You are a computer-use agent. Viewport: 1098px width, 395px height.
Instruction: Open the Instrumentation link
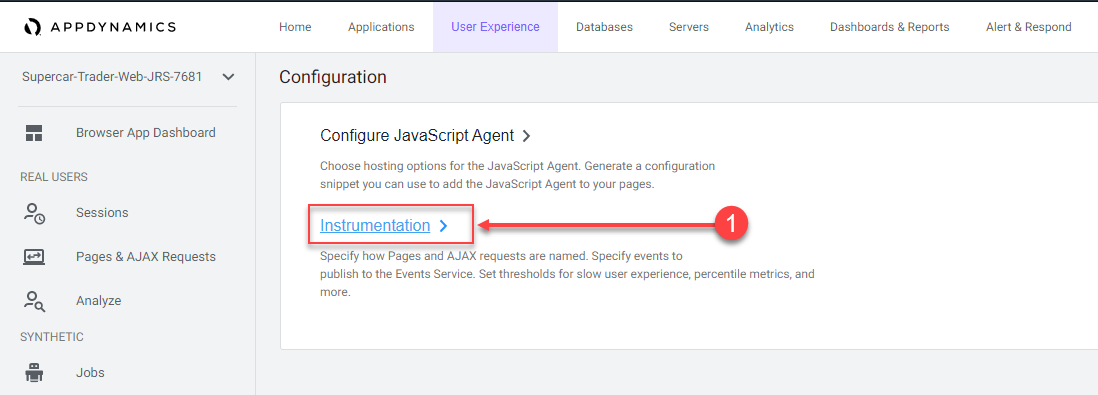coord(375,226)
